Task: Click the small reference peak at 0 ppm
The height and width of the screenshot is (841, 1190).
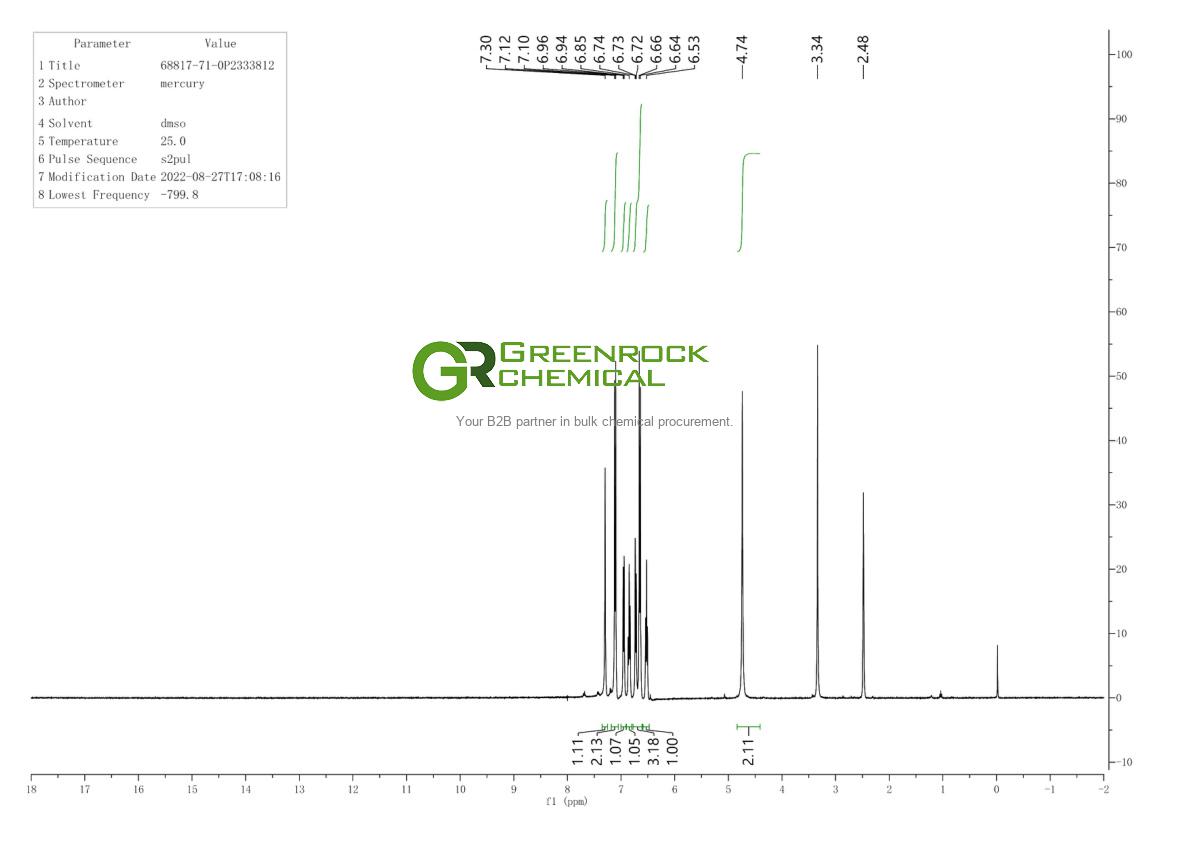Action: (997, 671)
